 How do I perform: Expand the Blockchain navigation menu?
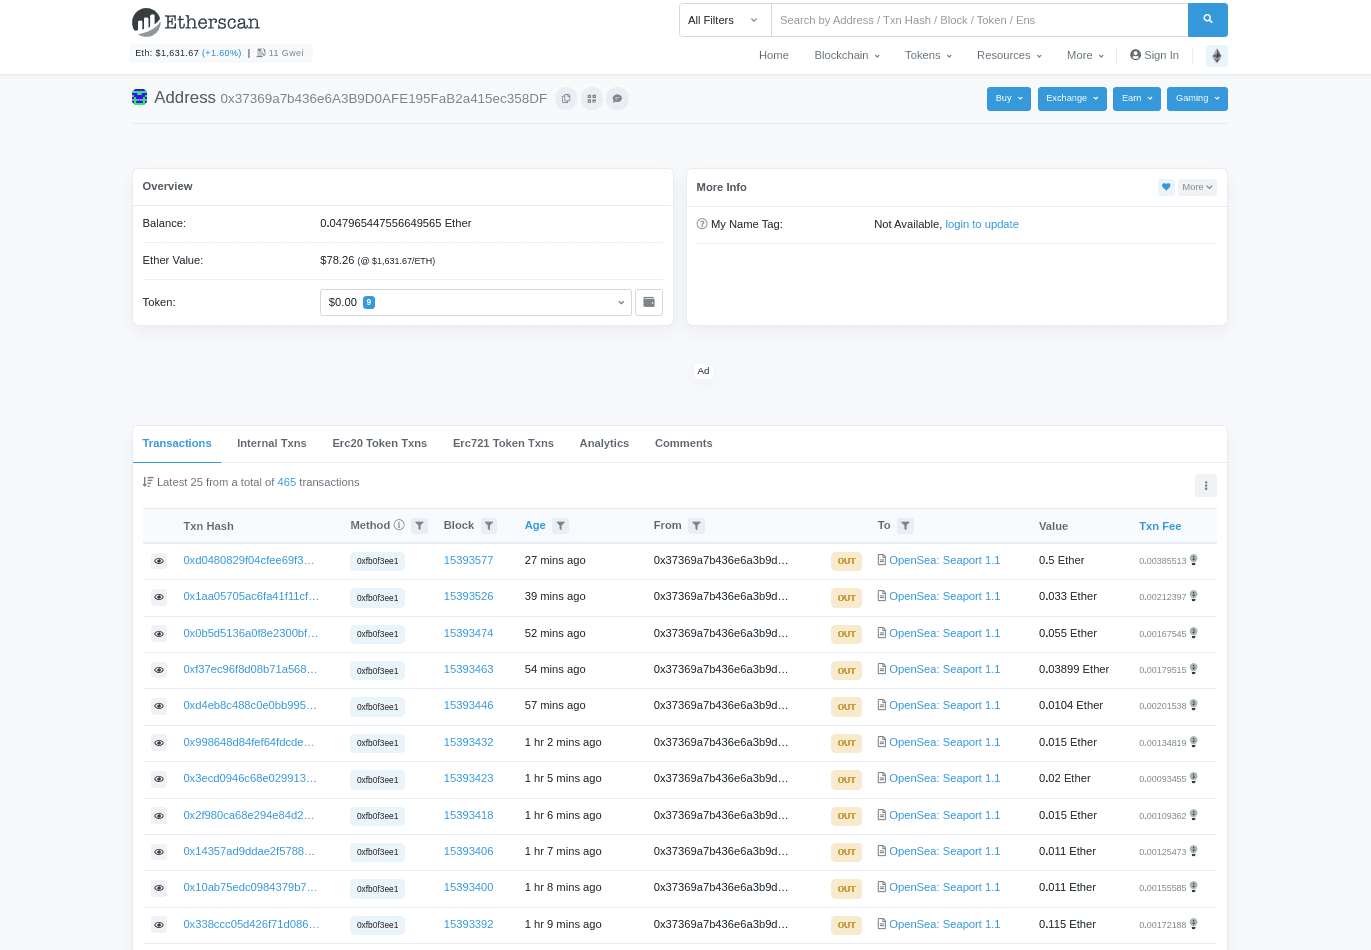(847, 55)
